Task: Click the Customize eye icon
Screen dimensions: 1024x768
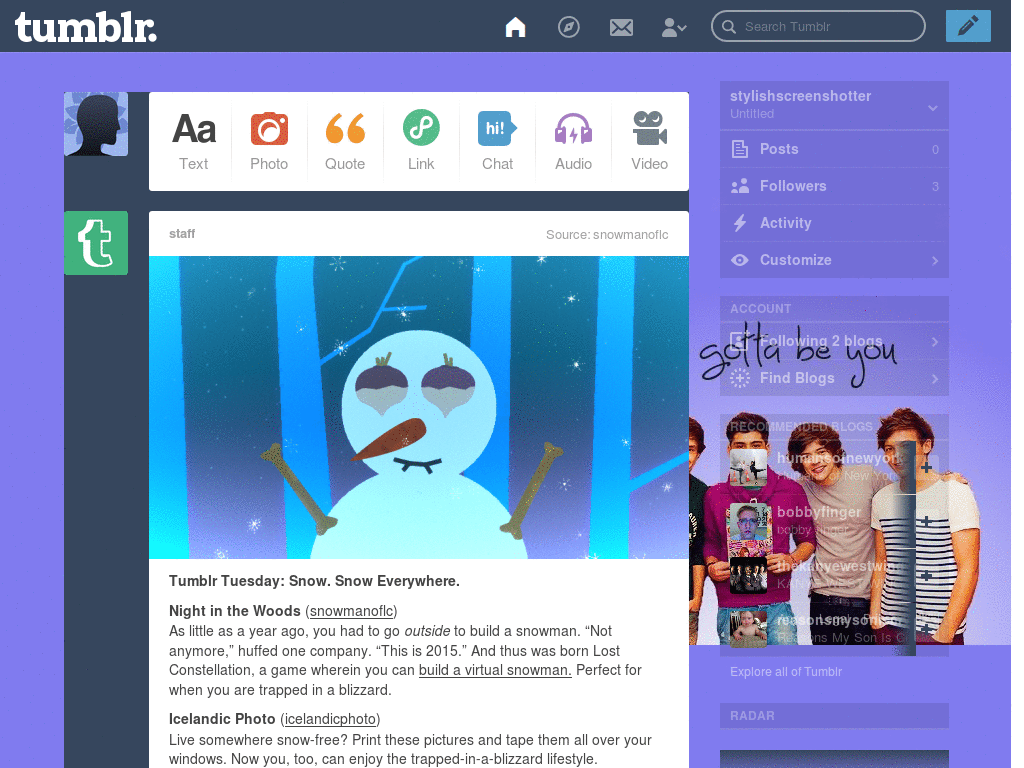Action: [739, 260]
